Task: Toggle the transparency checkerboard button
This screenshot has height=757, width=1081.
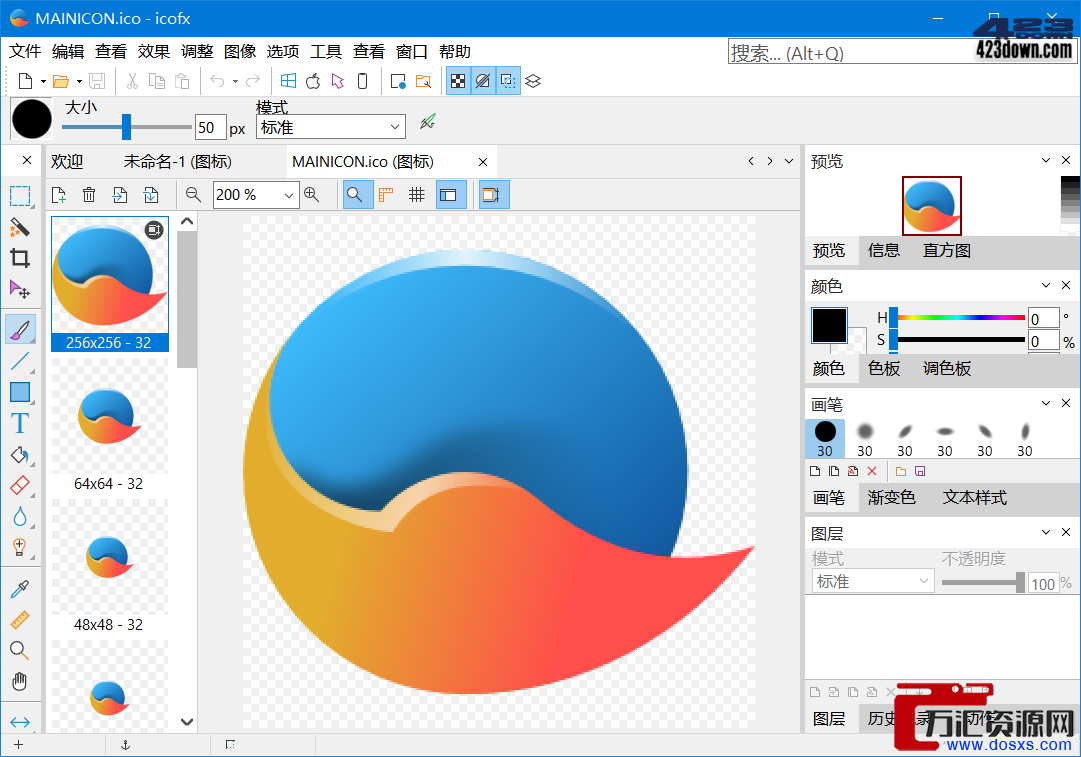Action: (x=458, y=81)
